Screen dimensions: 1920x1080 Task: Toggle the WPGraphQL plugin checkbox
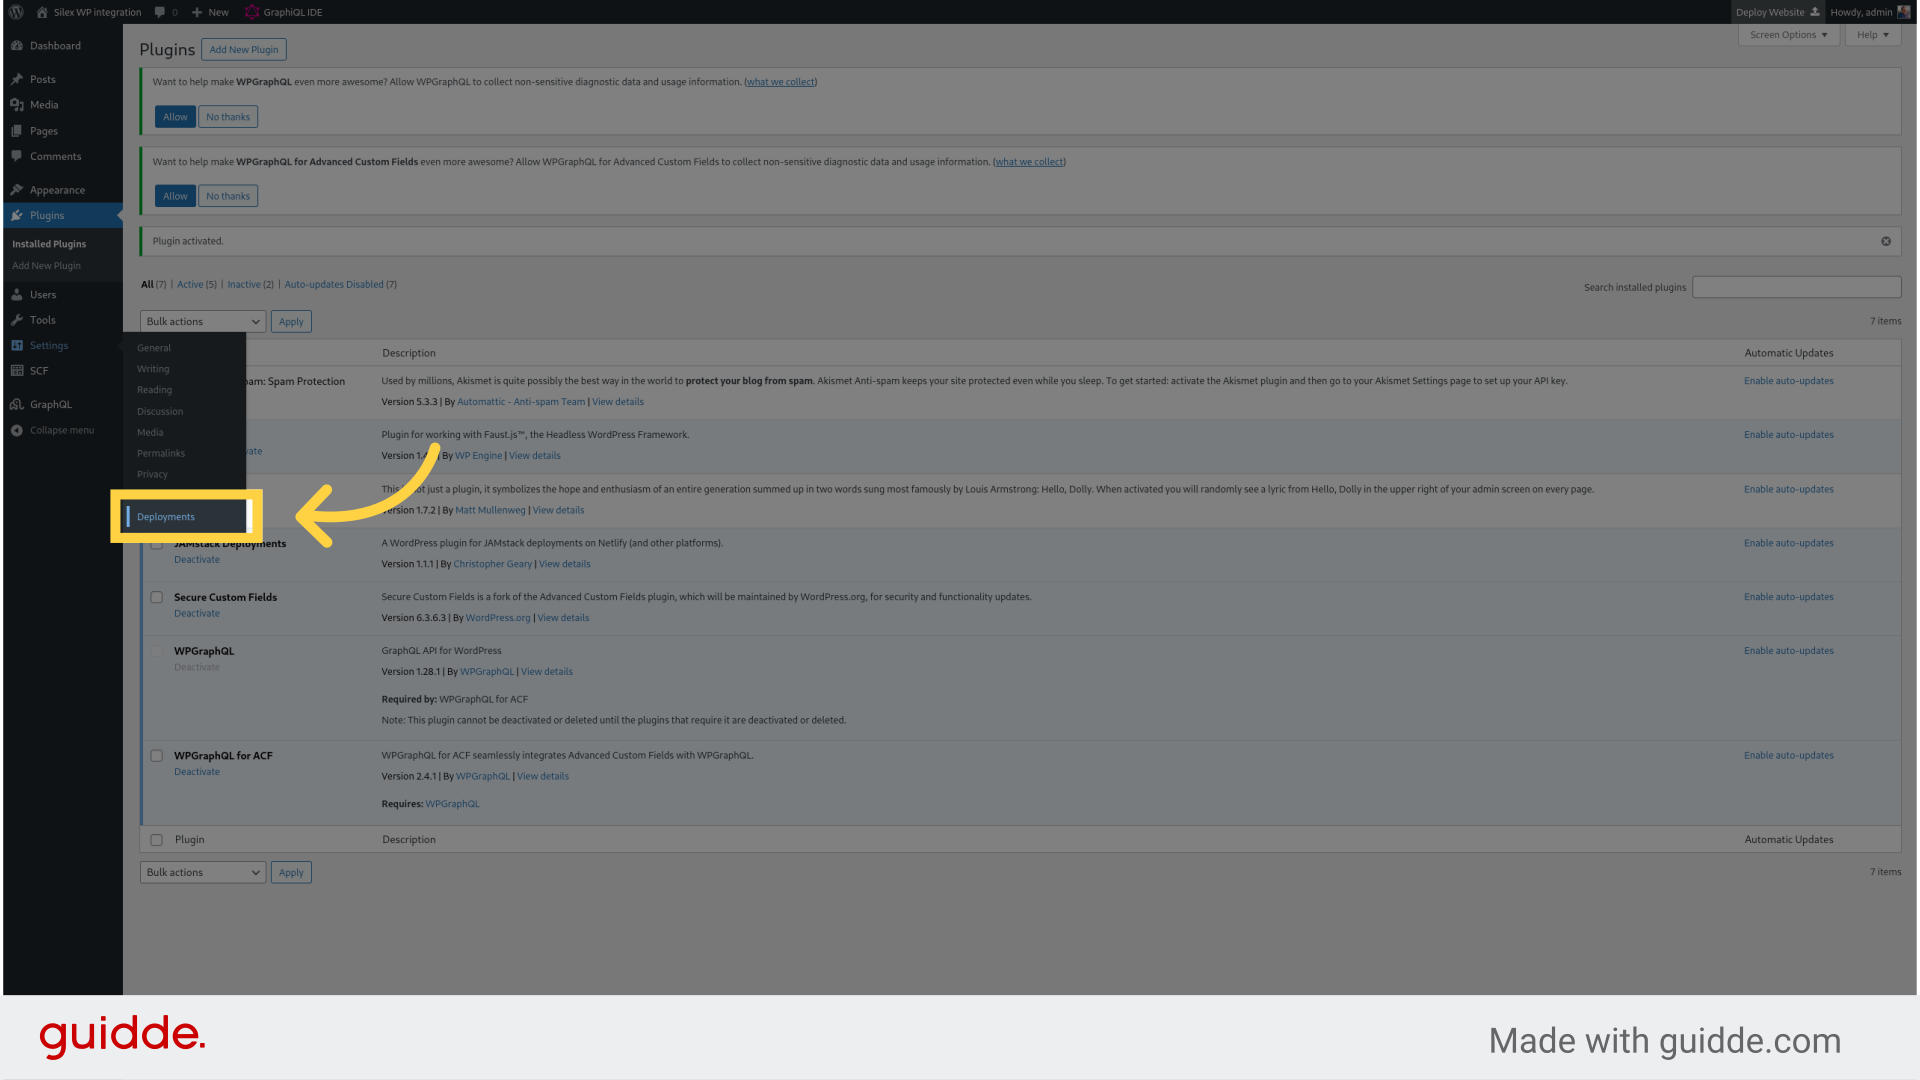[x=156, y=650]
